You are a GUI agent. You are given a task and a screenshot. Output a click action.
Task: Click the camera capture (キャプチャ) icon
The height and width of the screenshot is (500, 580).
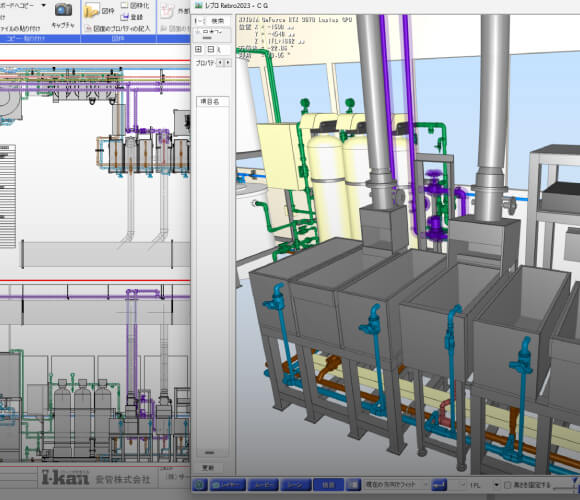63,9
